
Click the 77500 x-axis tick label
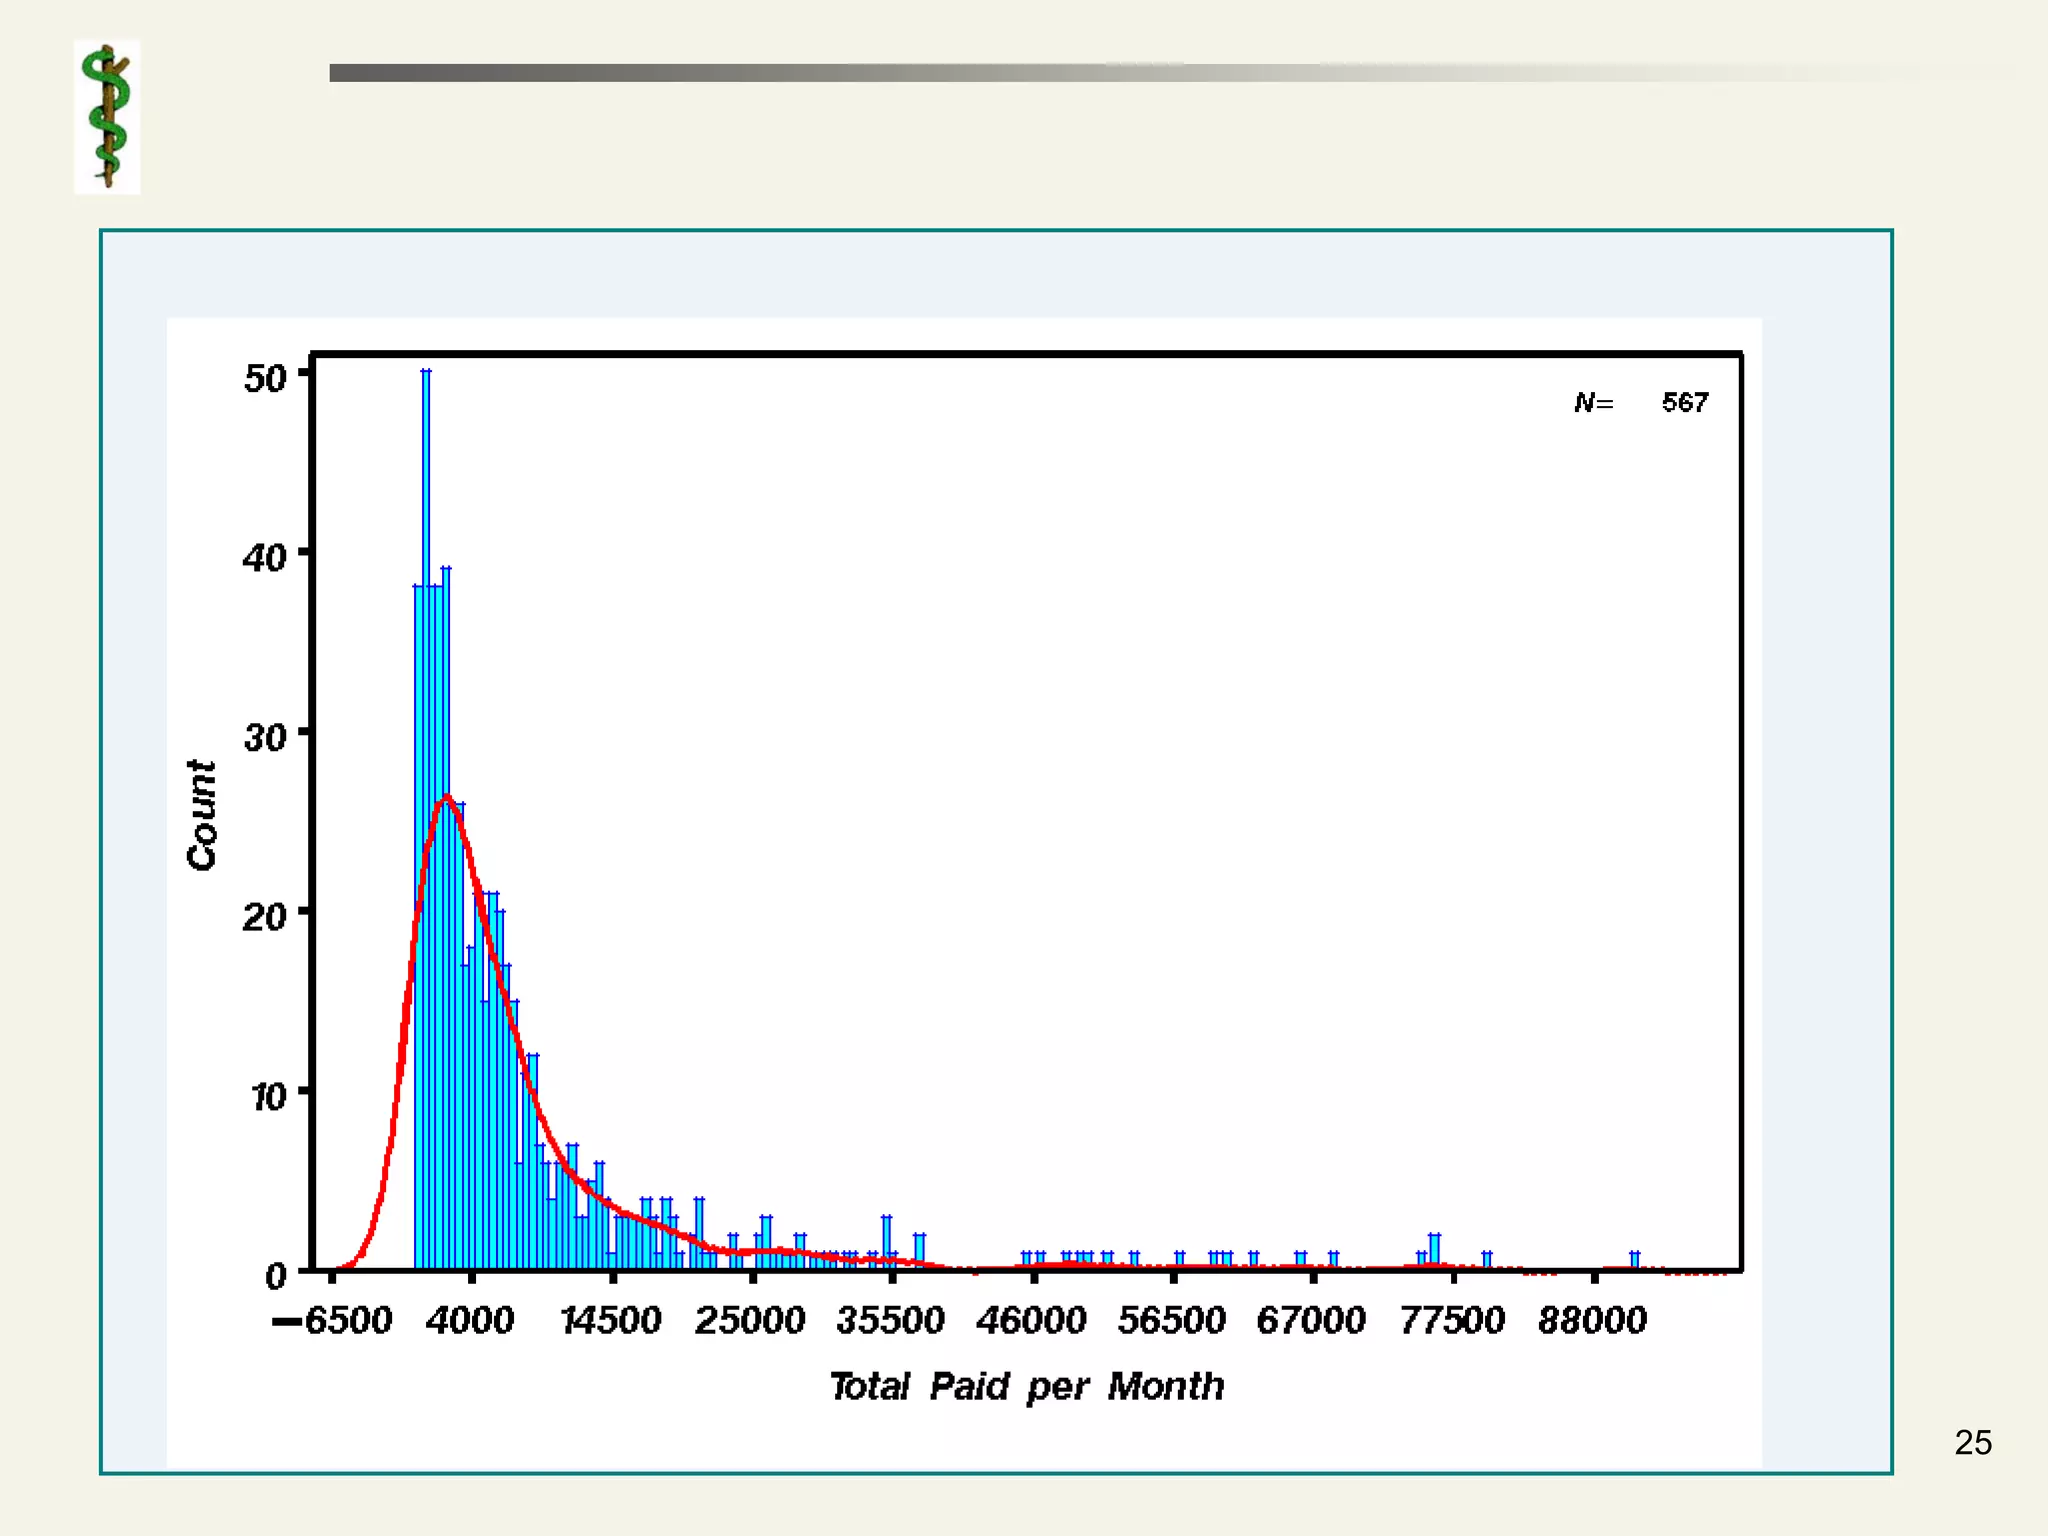1452,1321
